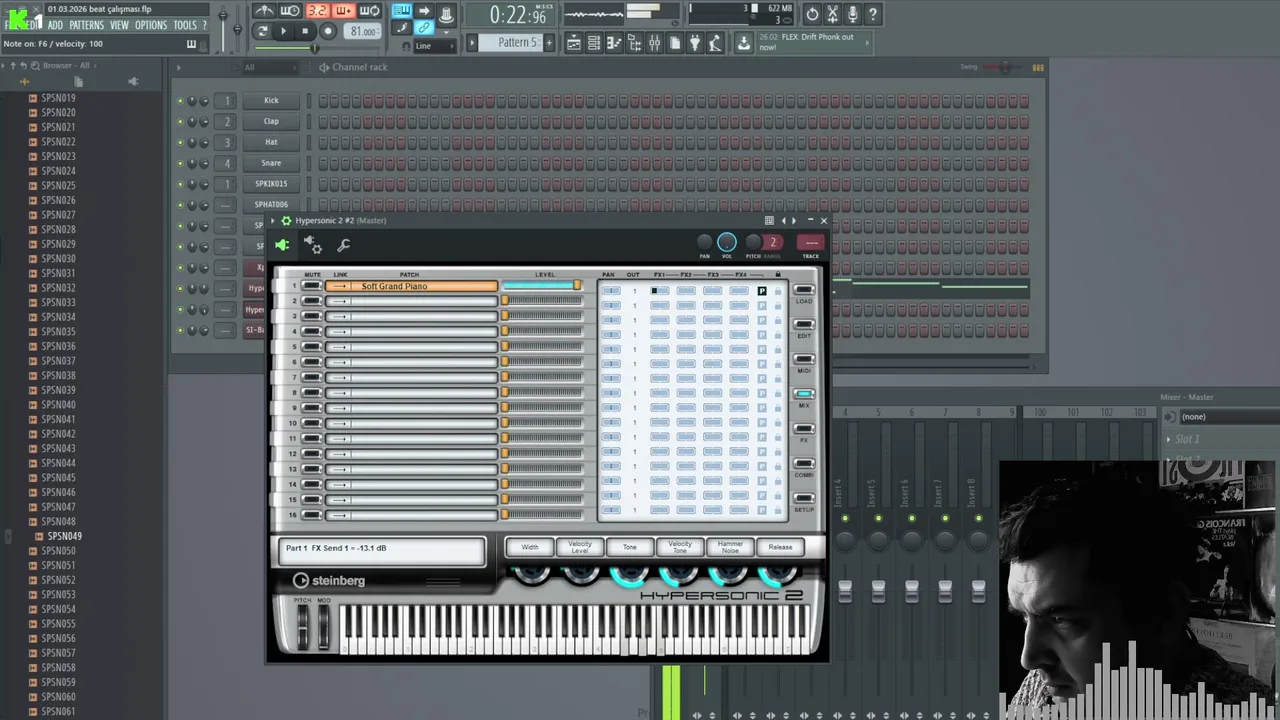This screenshot has width=1280, height=720.
Task: Click the wrench icon in Hypersonic wrapper
Action: point(344,245)
